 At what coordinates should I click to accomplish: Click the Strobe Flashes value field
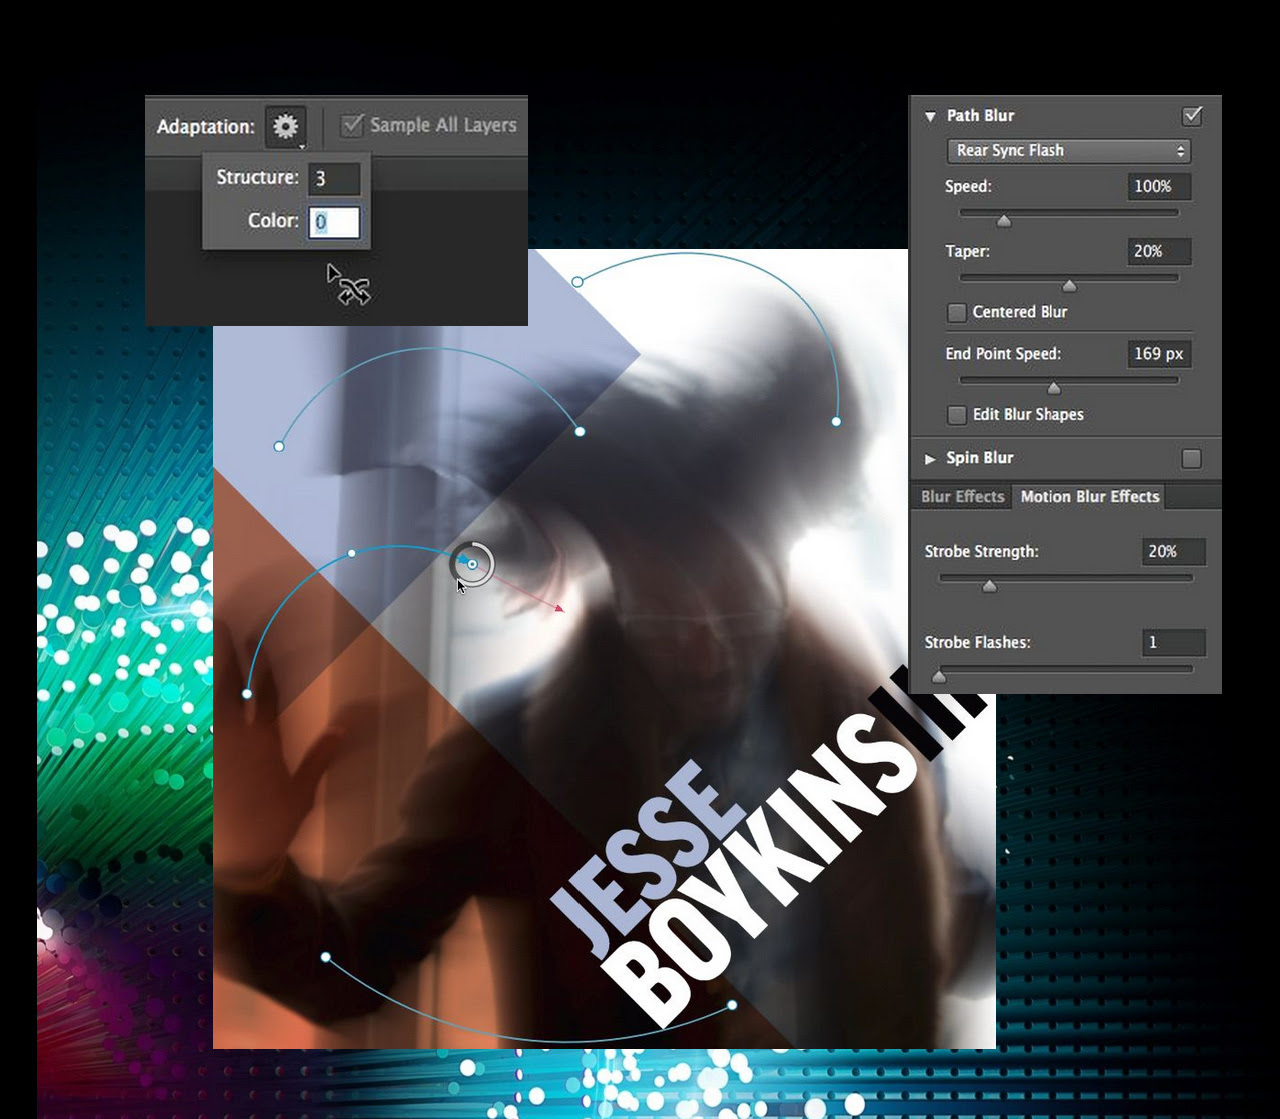(x=1173, y=643)
